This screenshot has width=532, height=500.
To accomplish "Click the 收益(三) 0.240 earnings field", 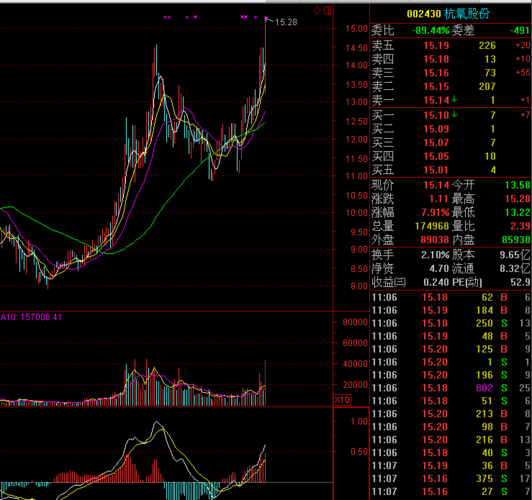I will (410, 282).
